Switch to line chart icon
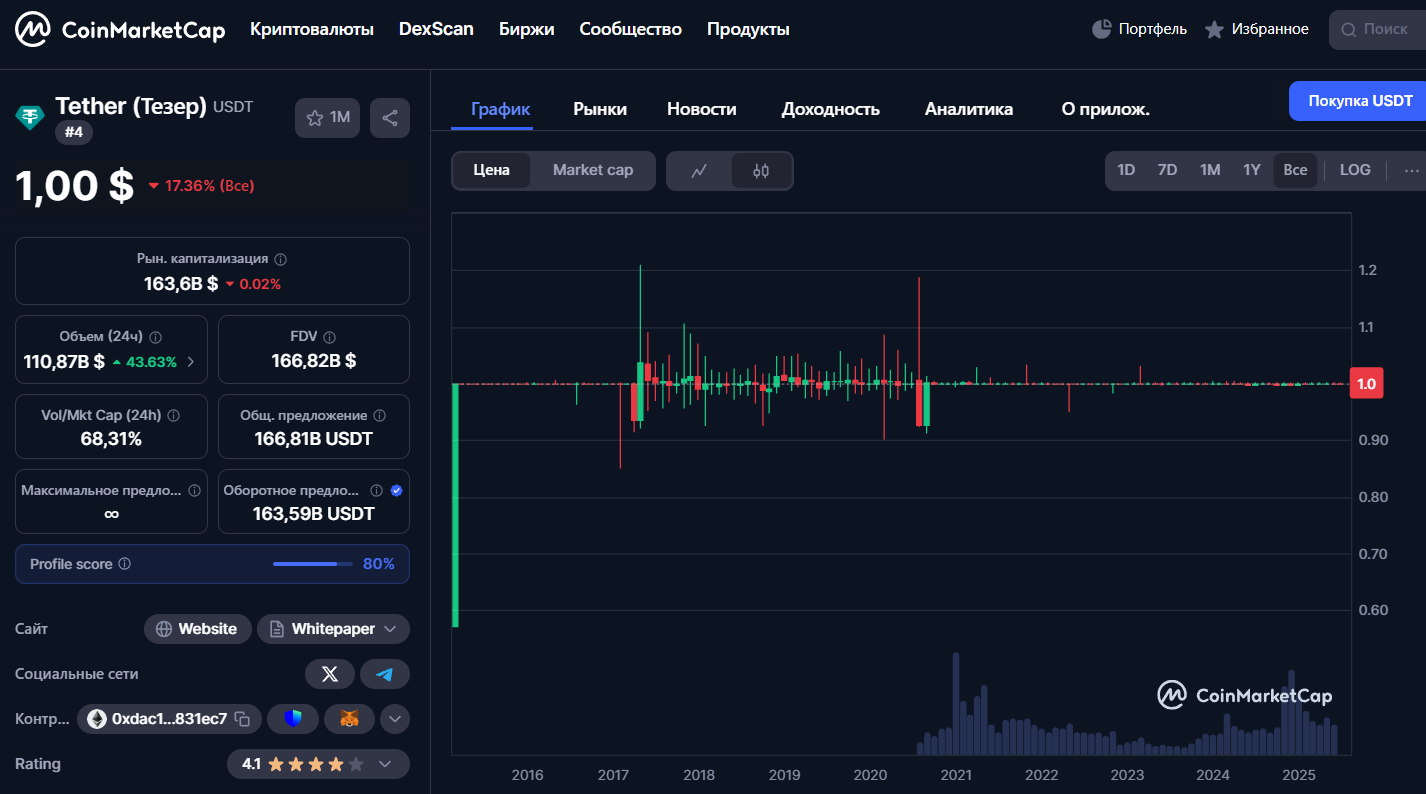Viewport: 1426px width, 794px height. click(700, 171)
